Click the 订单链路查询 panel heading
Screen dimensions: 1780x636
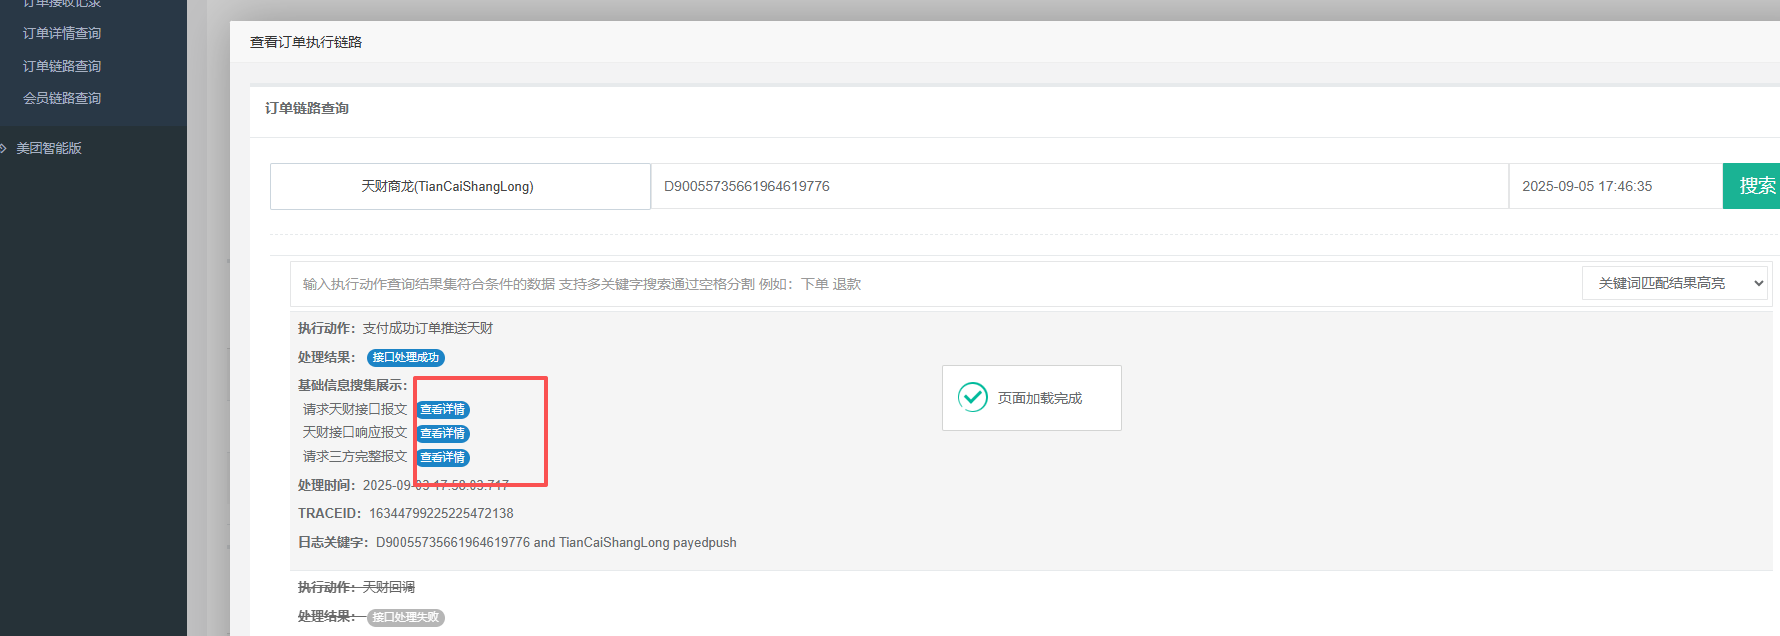(307, 108)
